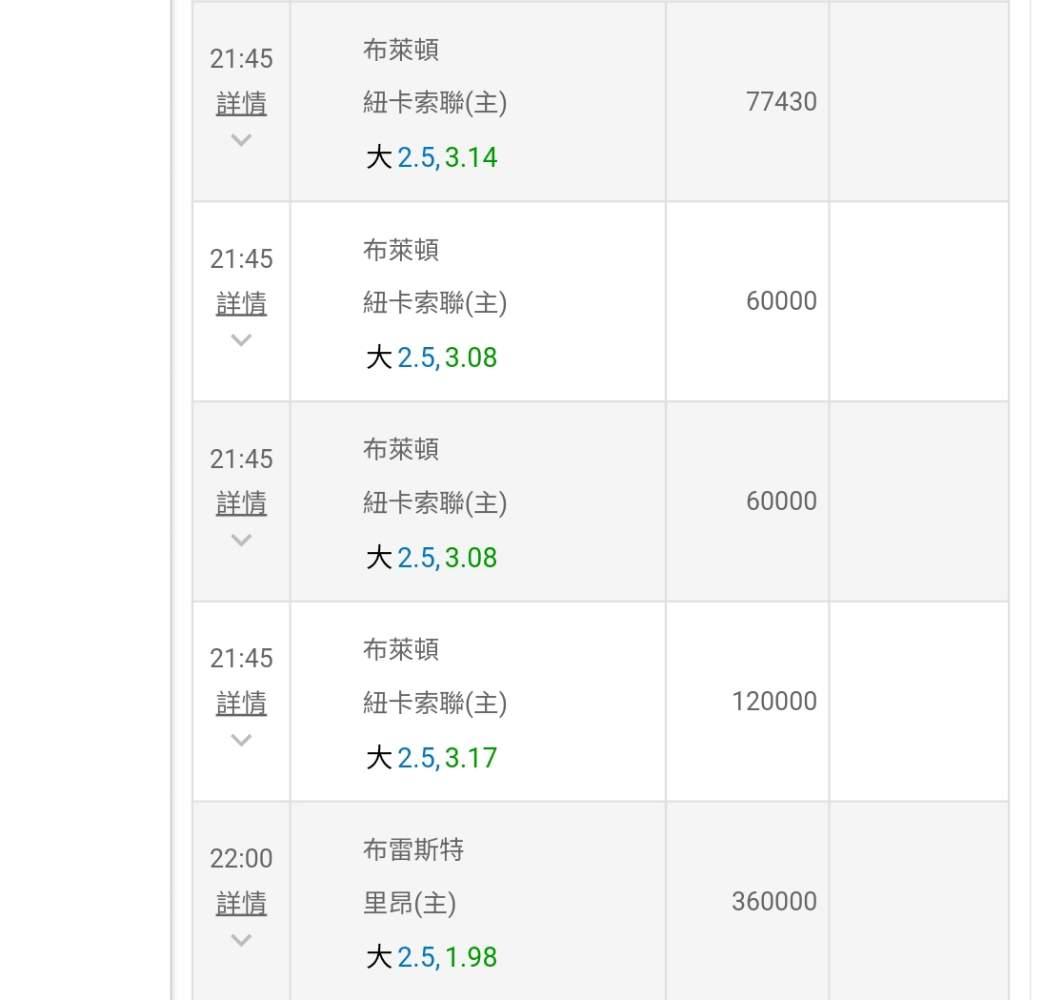The width and height of the screenshot is (1063, 1000).
Task: Expand chevron in the 77430 bet row
Action: tap(241, 140)
